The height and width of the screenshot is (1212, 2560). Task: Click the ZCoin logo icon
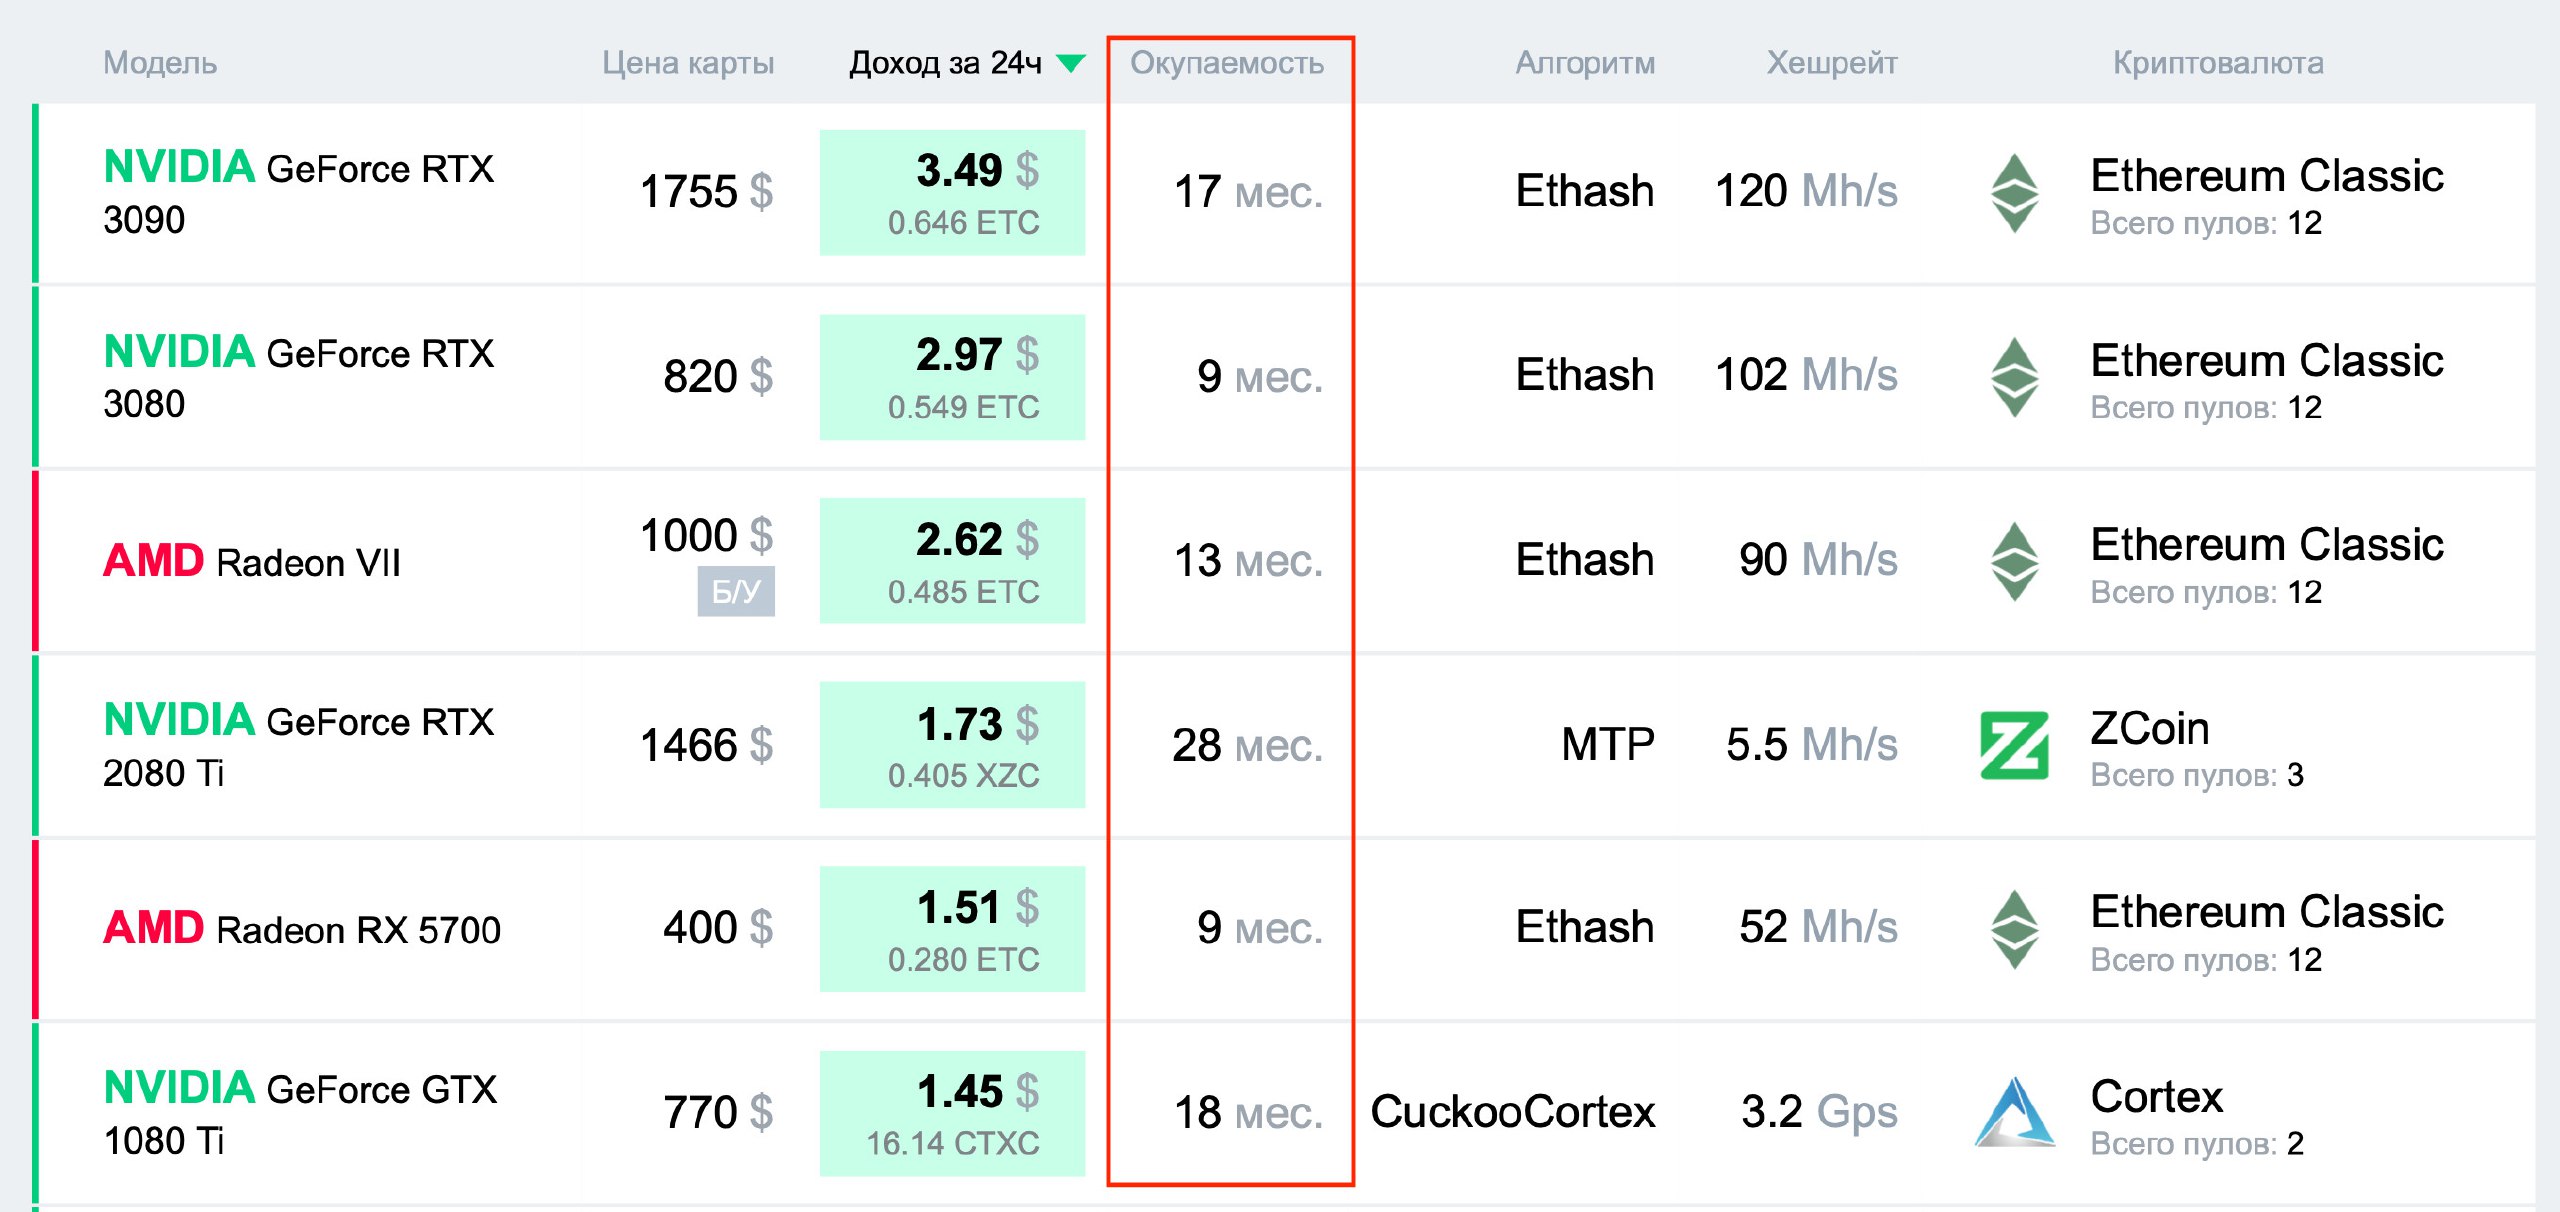pyautogui.click(x=2014, y=745)
